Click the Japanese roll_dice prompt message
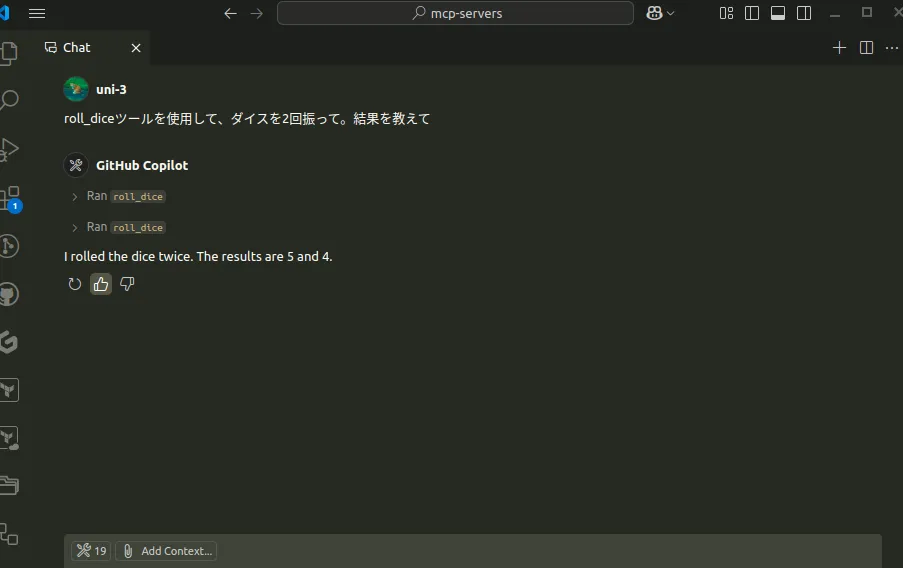Image resolution: width=903 pixels, height=568 pixels. (x=247, y=119)
